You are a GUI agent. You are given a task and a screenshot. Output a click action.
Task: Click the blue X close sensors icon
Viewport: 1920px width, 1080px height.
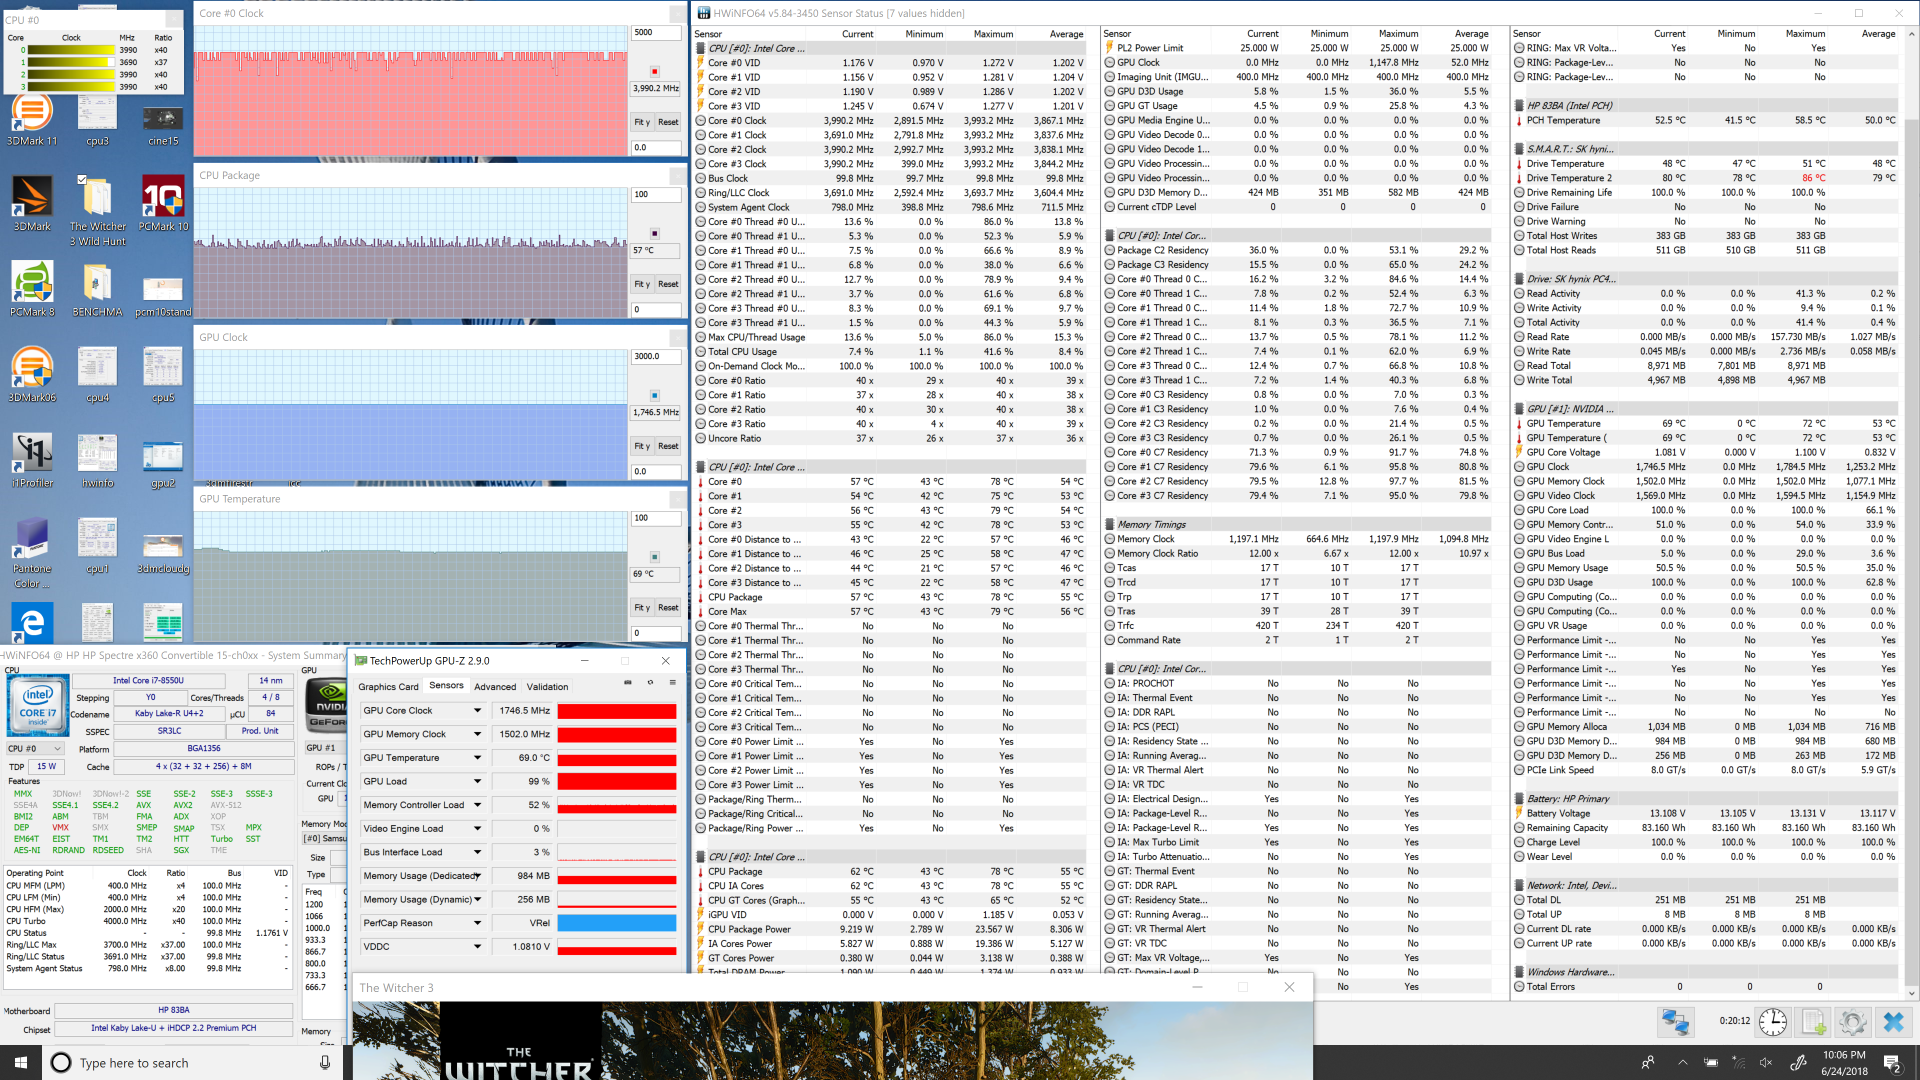pos(1893,1021)
